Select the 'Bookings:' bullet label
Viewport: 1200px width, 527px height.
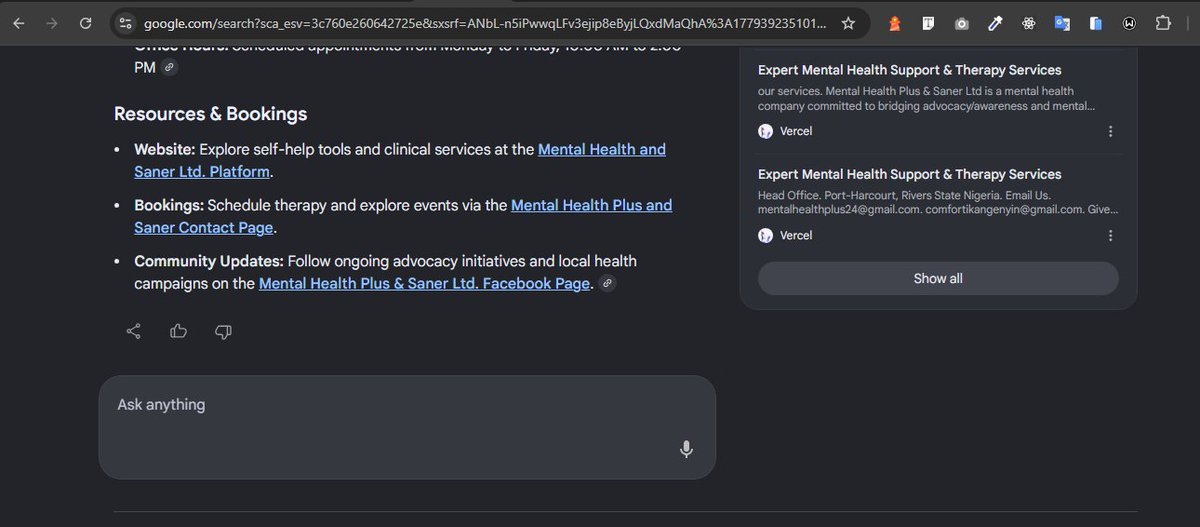(169, 205)
